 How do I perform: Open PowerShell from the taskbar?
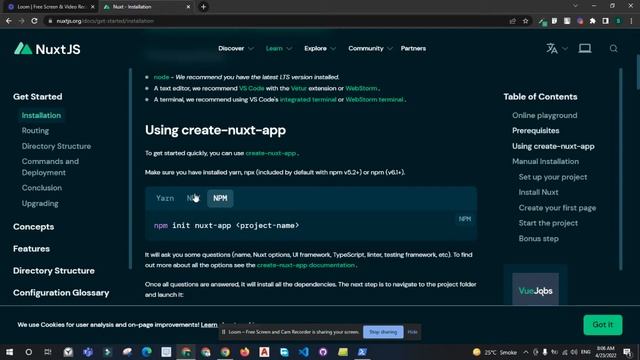point(362,352)
